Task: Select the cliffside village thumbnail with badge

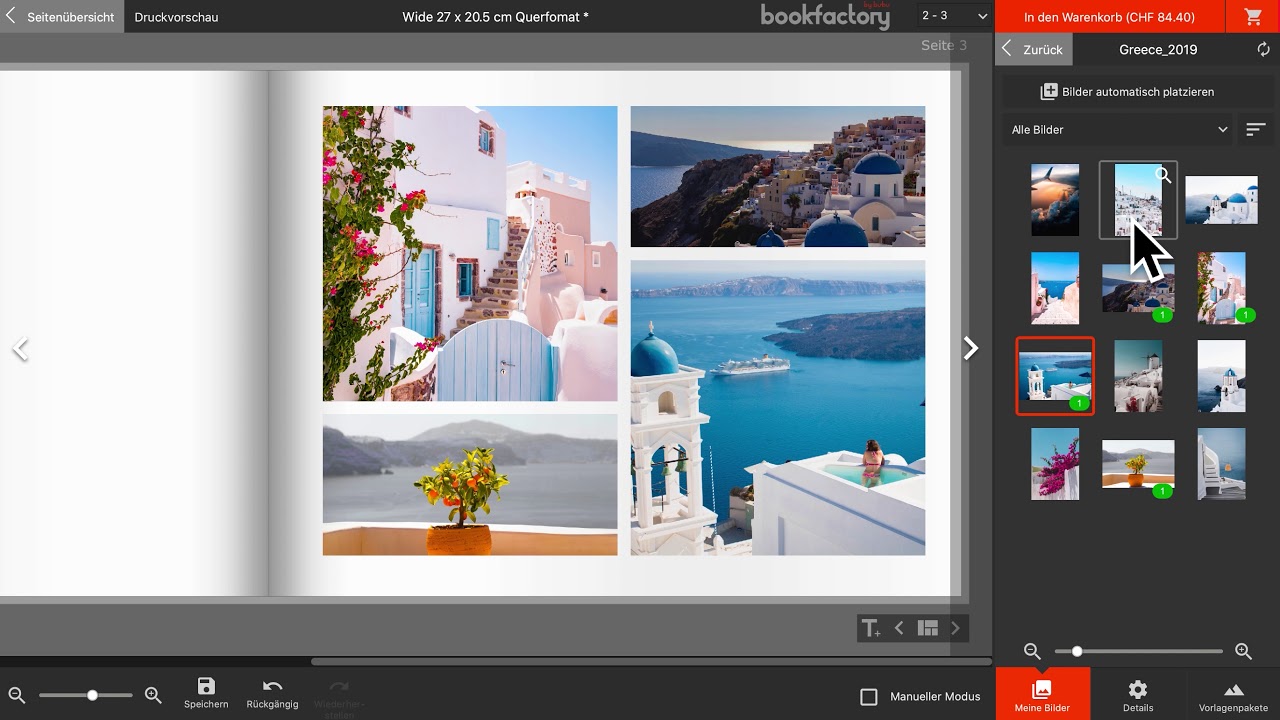Action: [1138, 288]
